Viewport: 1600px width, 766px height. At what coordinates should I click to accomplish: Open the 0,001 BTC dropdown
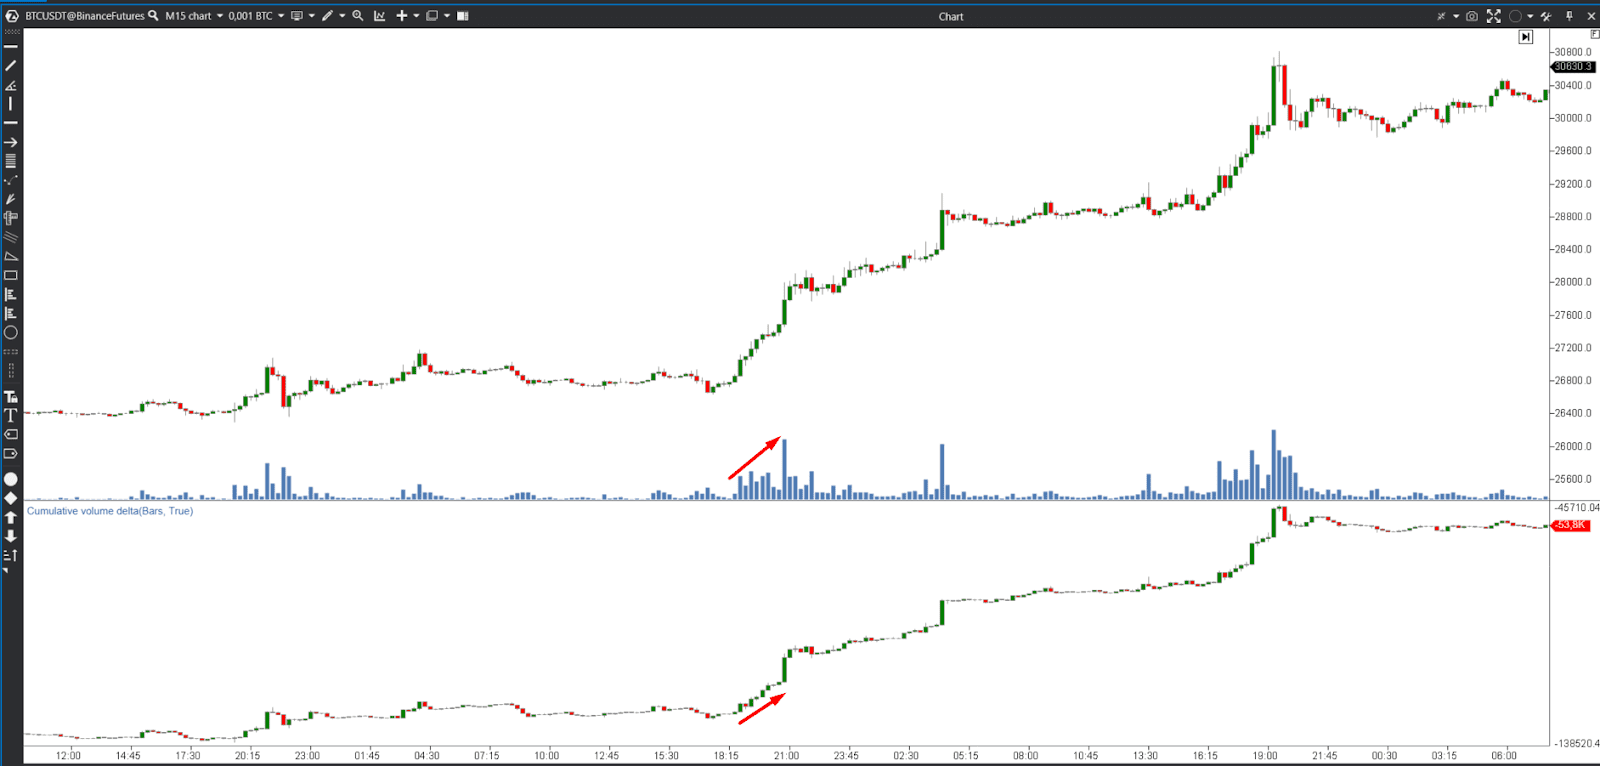tap(256, 16)
